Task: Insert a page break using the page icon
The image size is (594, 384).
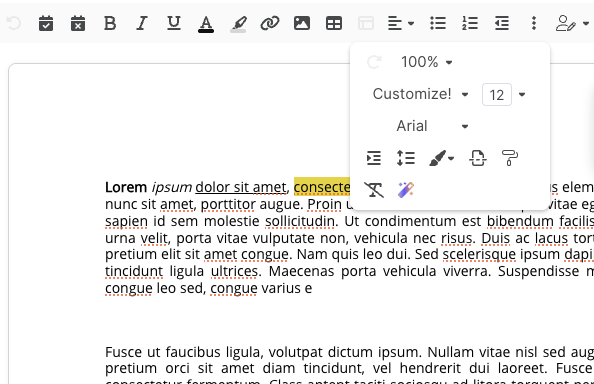Action: pyautogui.click(x=478, y=158)
